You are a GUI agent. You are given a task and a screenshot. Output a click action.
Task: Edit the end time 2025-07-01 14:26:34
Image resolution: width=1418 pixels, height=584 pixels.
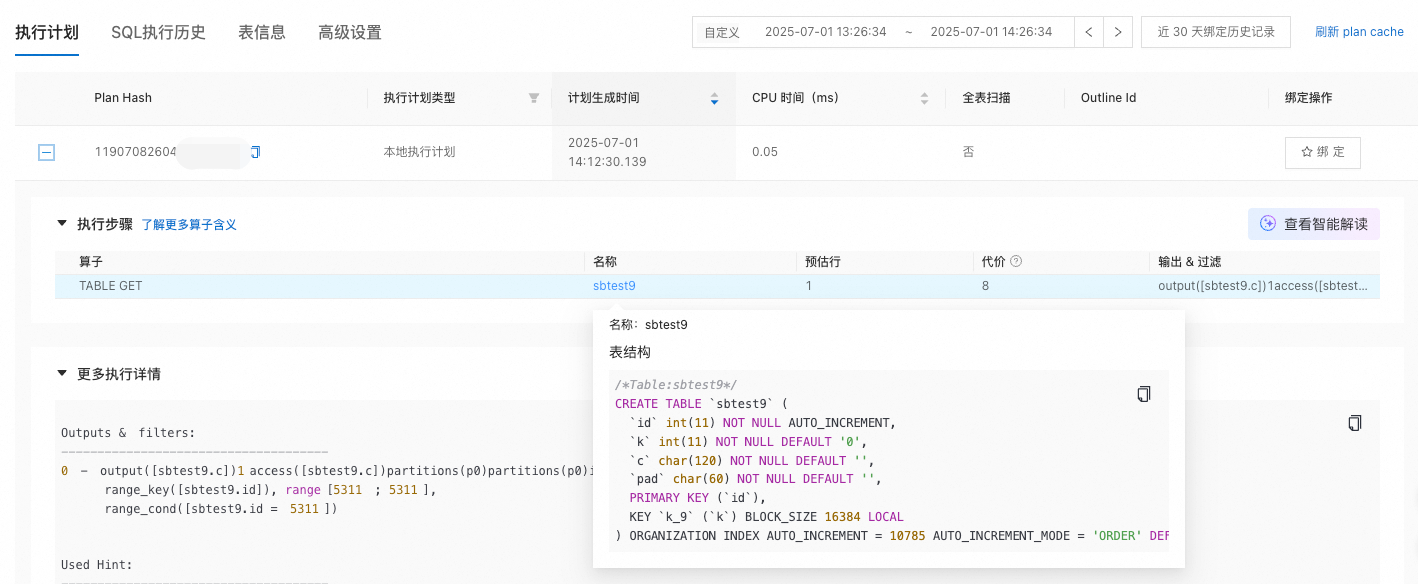click(x=991, y=32)
